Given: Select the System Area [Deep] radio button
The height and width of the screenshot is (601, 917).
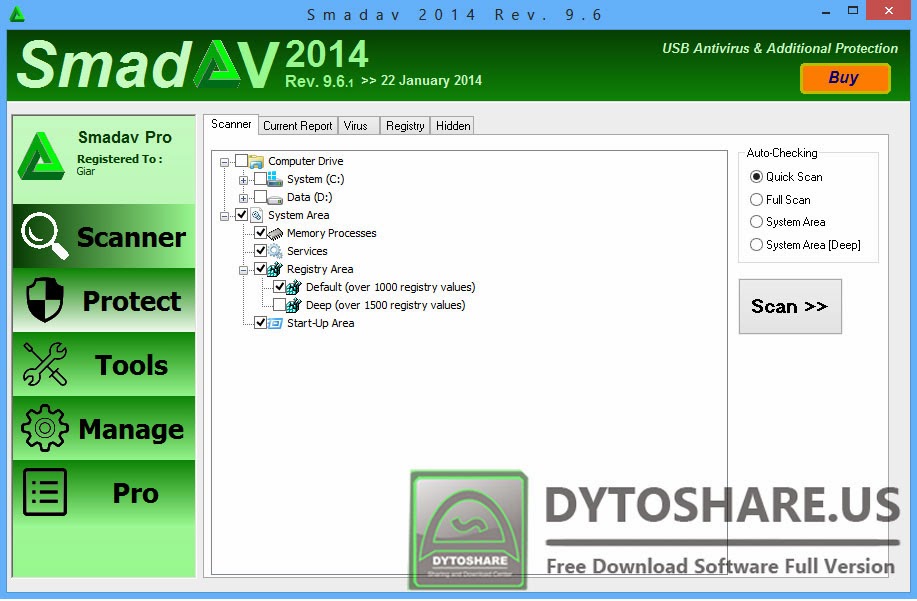Looking at the screenshot, I should pos(756,244).
